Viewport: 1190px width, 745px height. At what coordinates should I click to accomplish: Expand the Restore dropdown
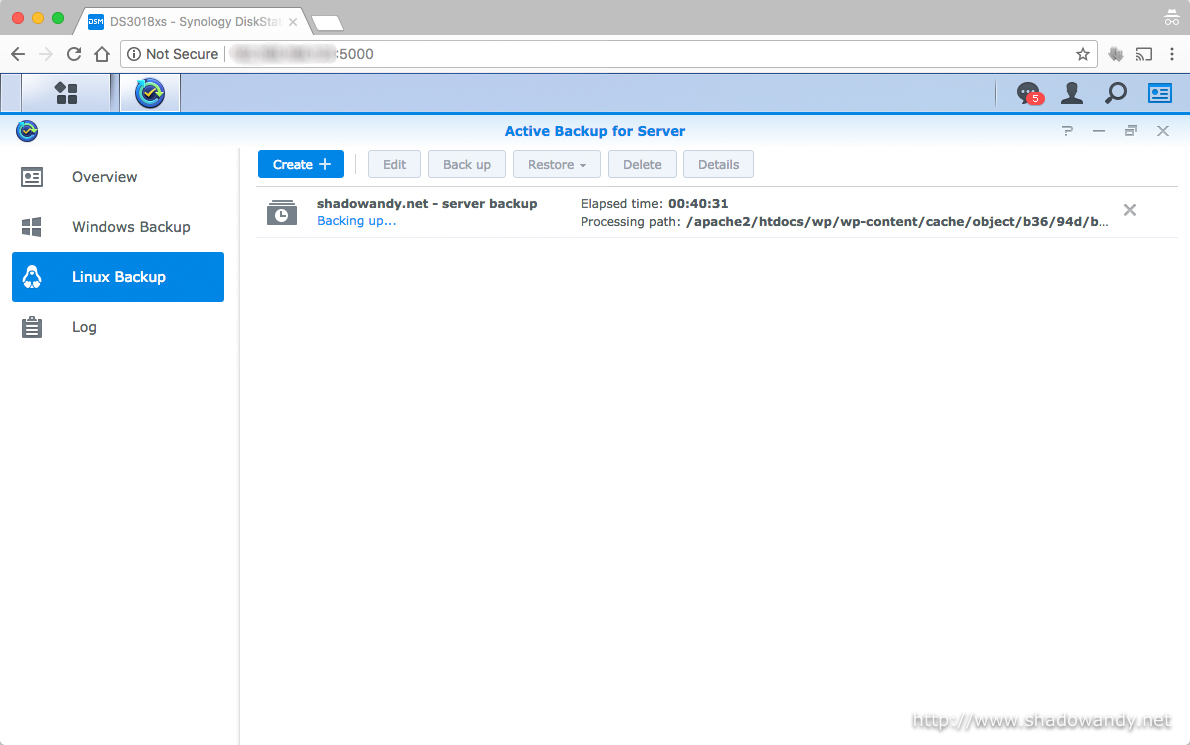click(557, 165)
